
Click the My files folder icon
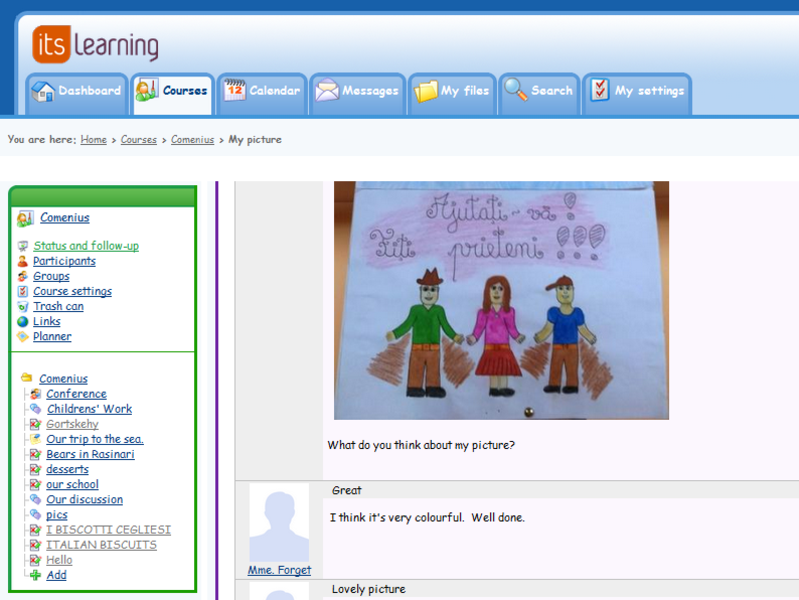pyautogui.click(x=425, y=91)
